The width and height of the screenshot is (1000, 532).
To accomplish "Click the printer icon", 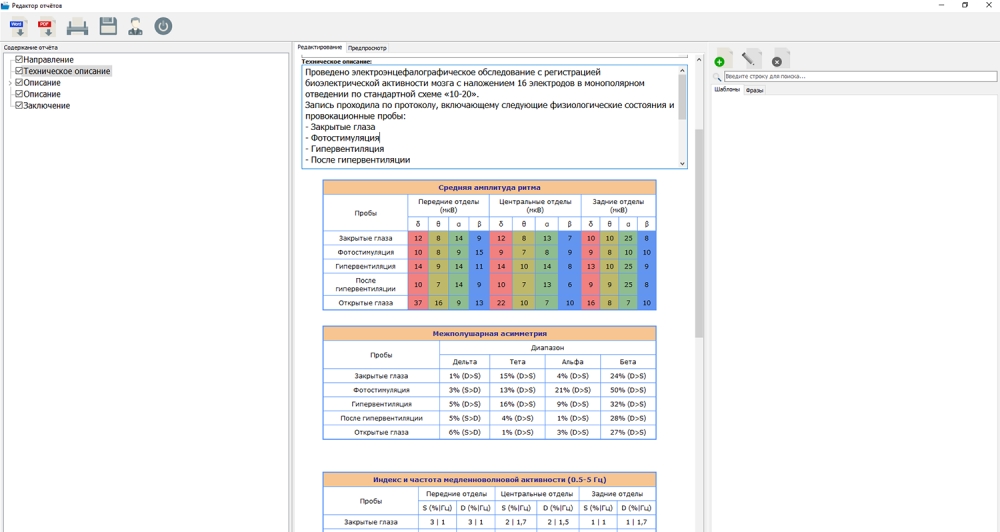I will (77, 27).
